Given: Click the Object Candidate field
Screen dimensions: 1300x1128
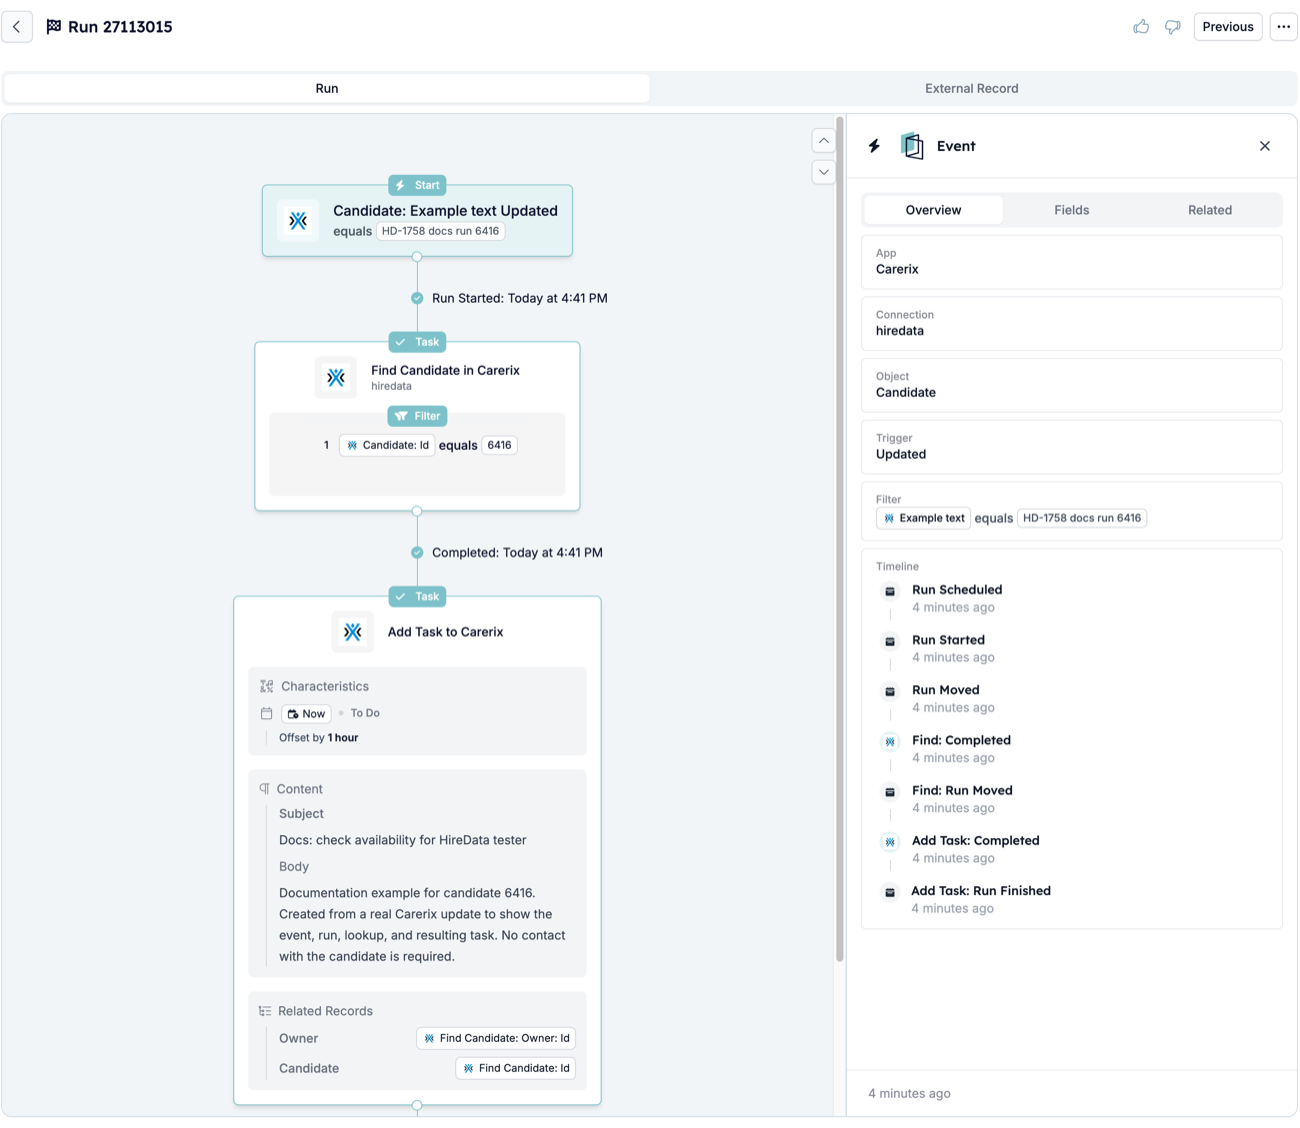Looking at the screenshot, I should tap(1071, 385).
